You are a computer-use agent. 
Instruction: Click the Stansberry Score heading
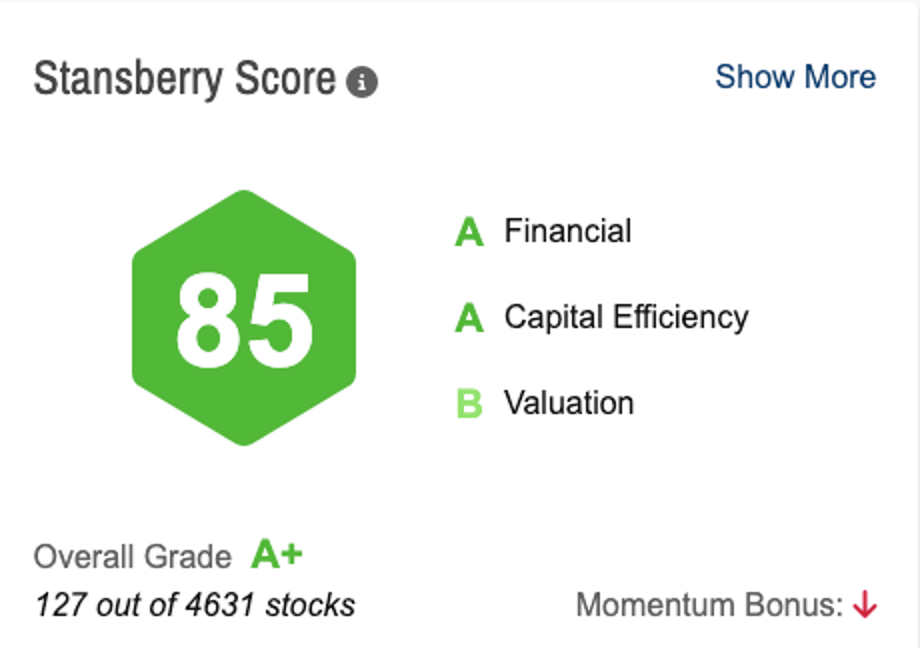coord(185,78)
